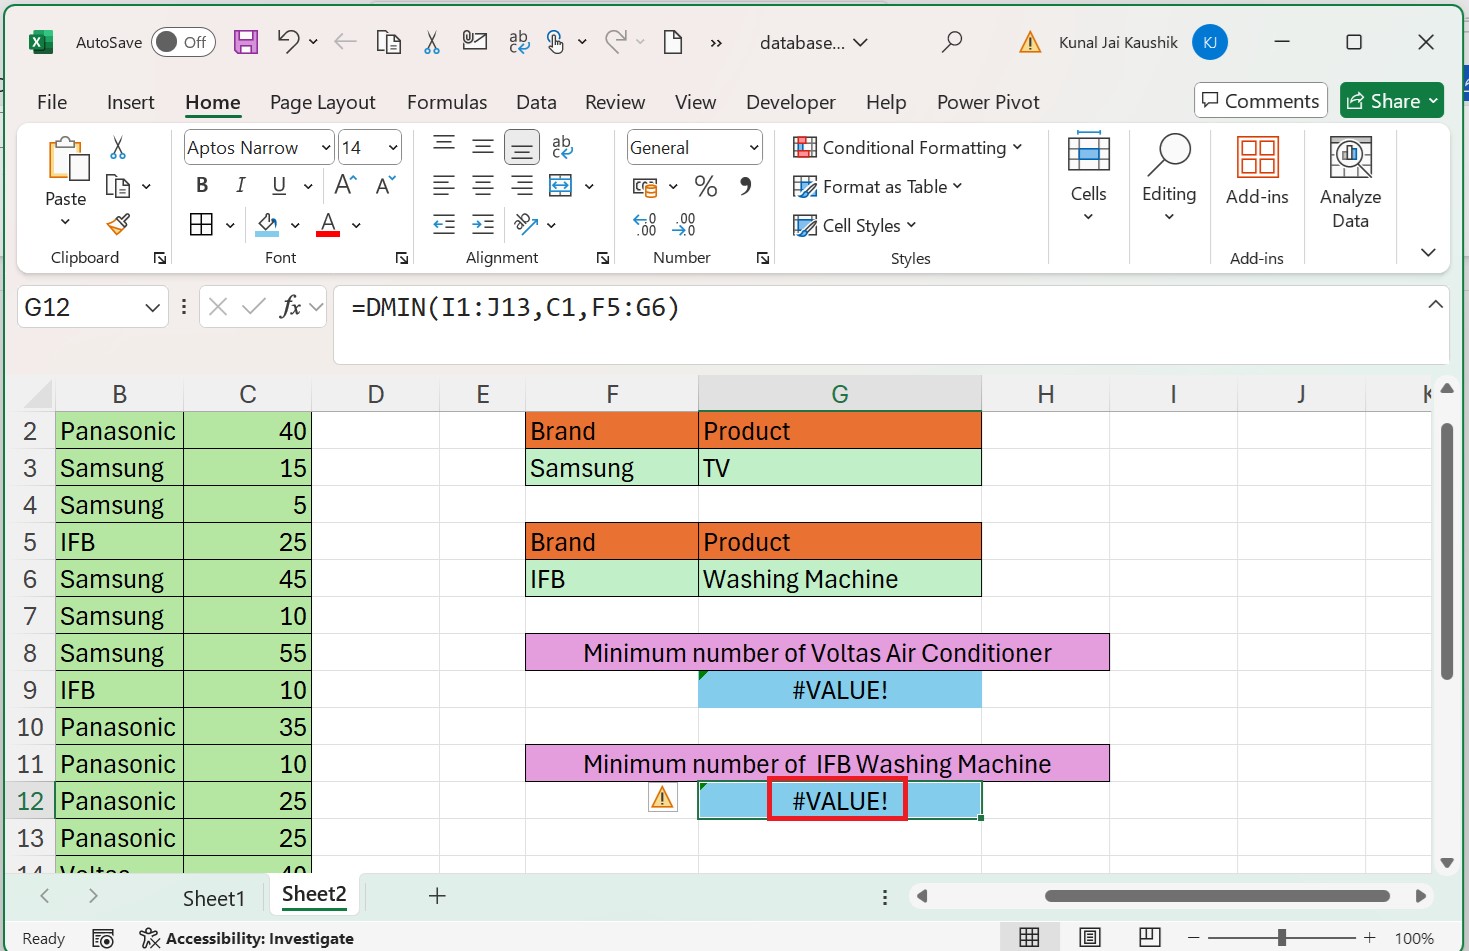1469x951 pixels.
Task: Select the column G header
Action: point(840,394)
